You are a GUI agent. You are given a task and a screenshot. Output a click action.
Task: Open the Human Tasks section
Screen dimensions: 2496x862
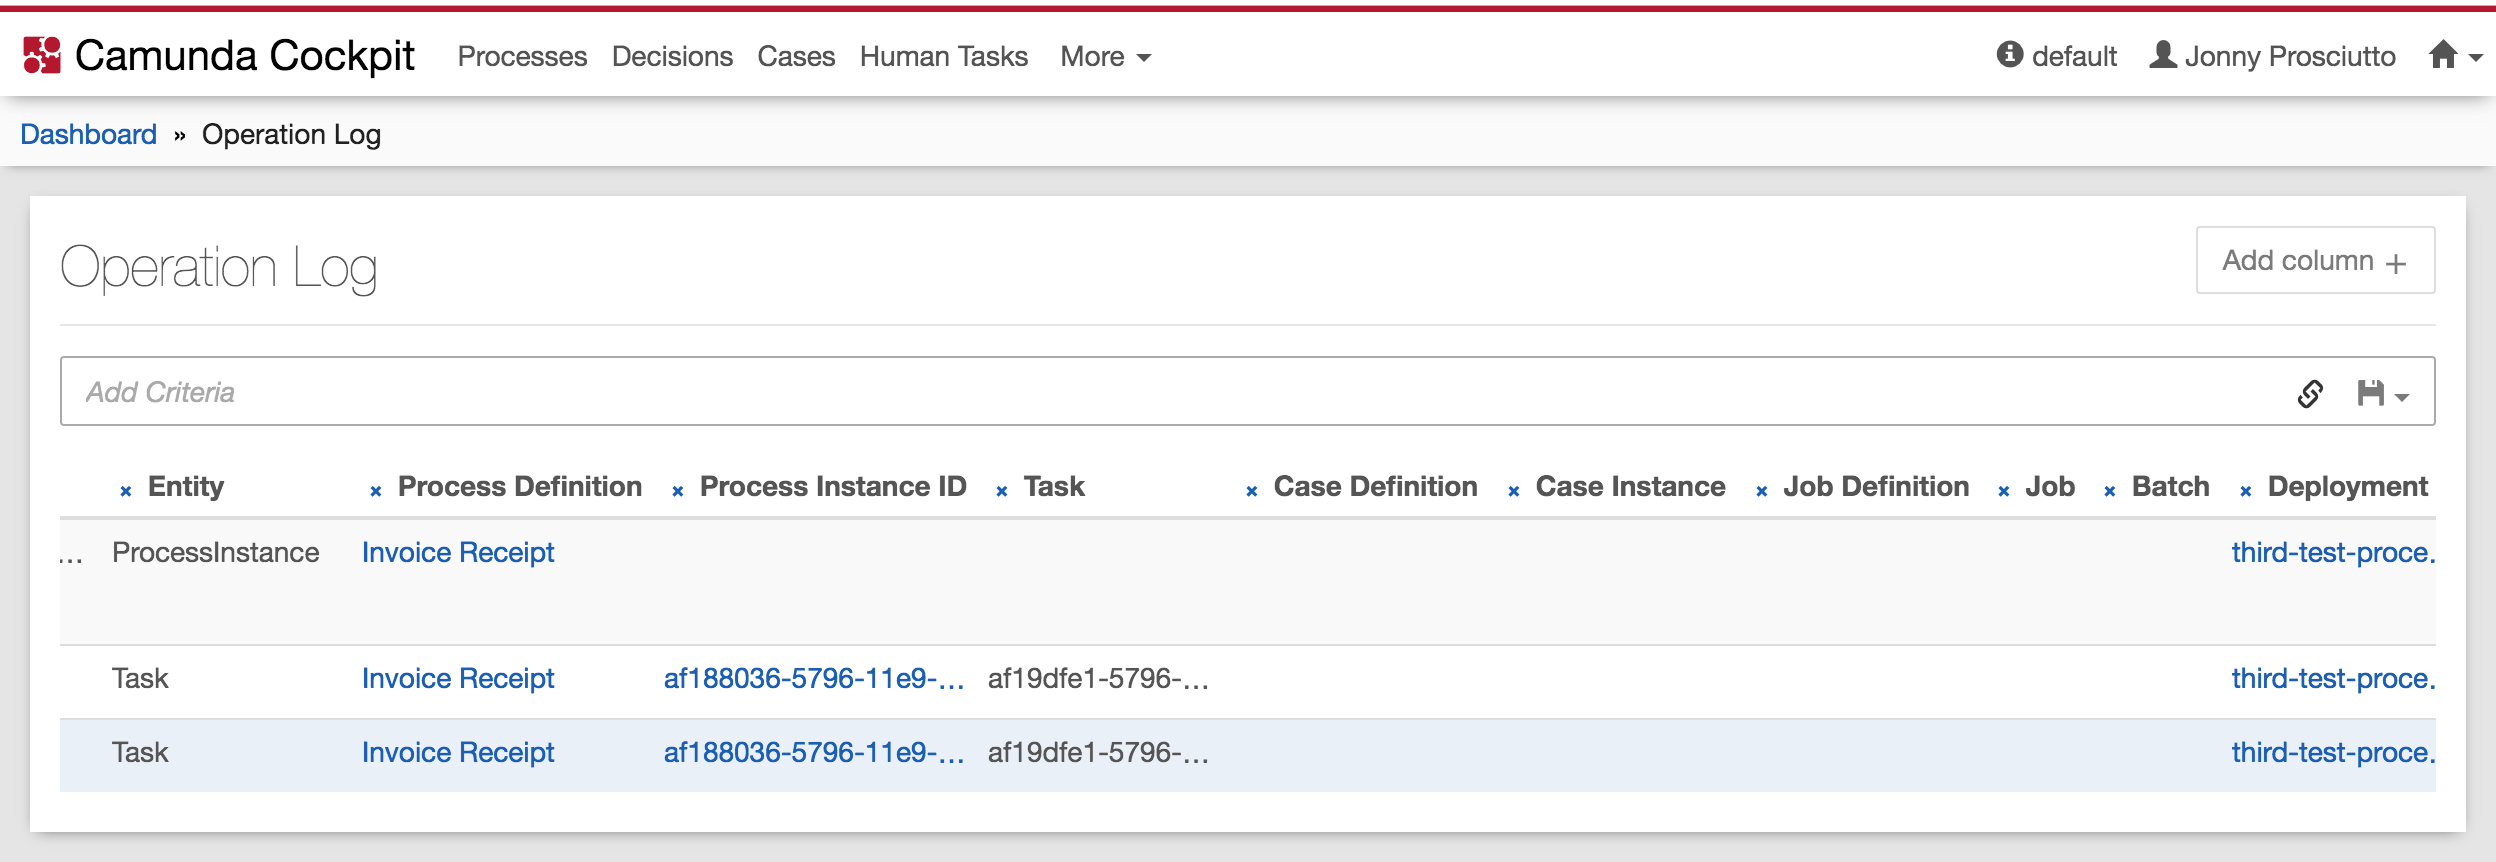click(x=943, y=57)
